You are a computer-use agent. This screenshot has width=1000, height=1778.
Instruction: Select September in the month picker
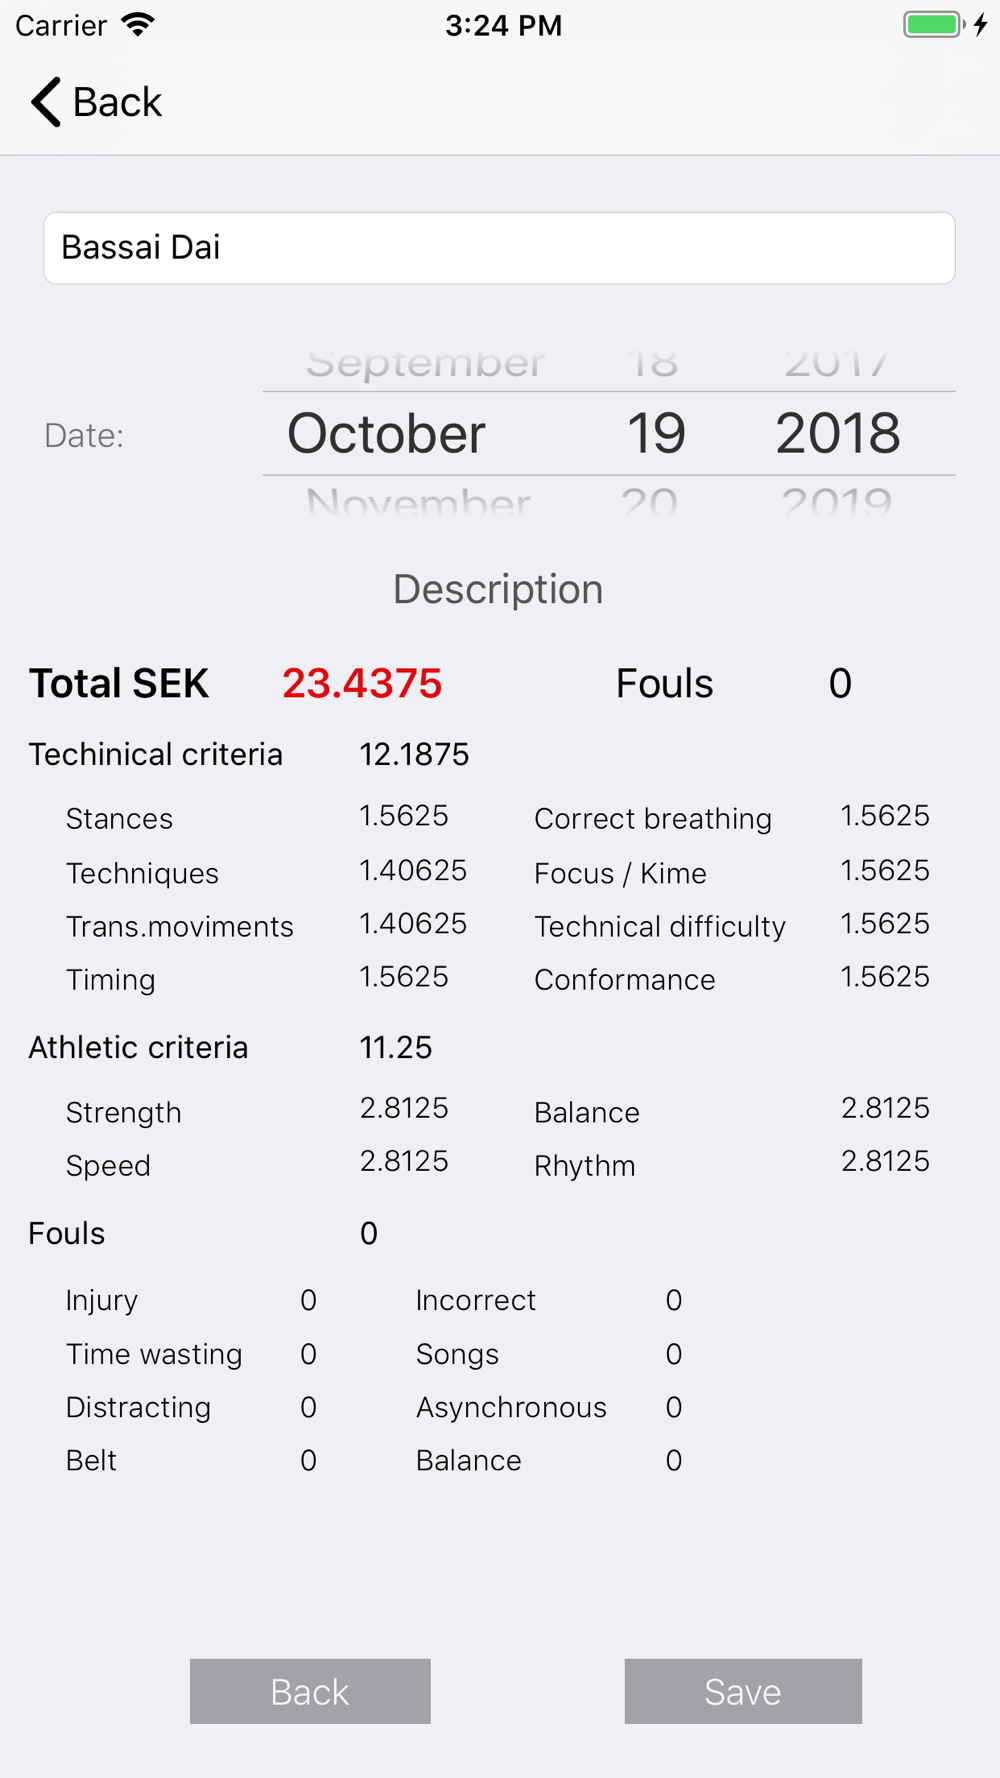coord(425,363)
